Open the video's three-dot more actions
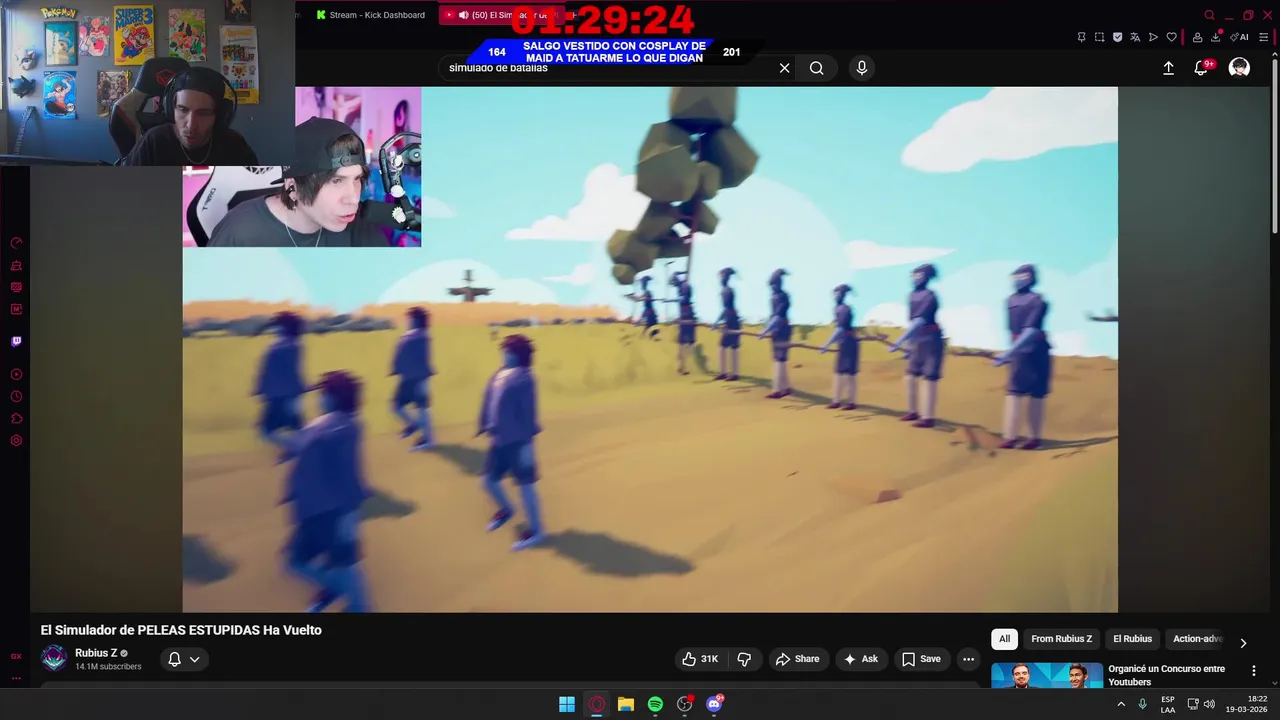This screenshot has height=720, width=1280. (x=968, y=659)
